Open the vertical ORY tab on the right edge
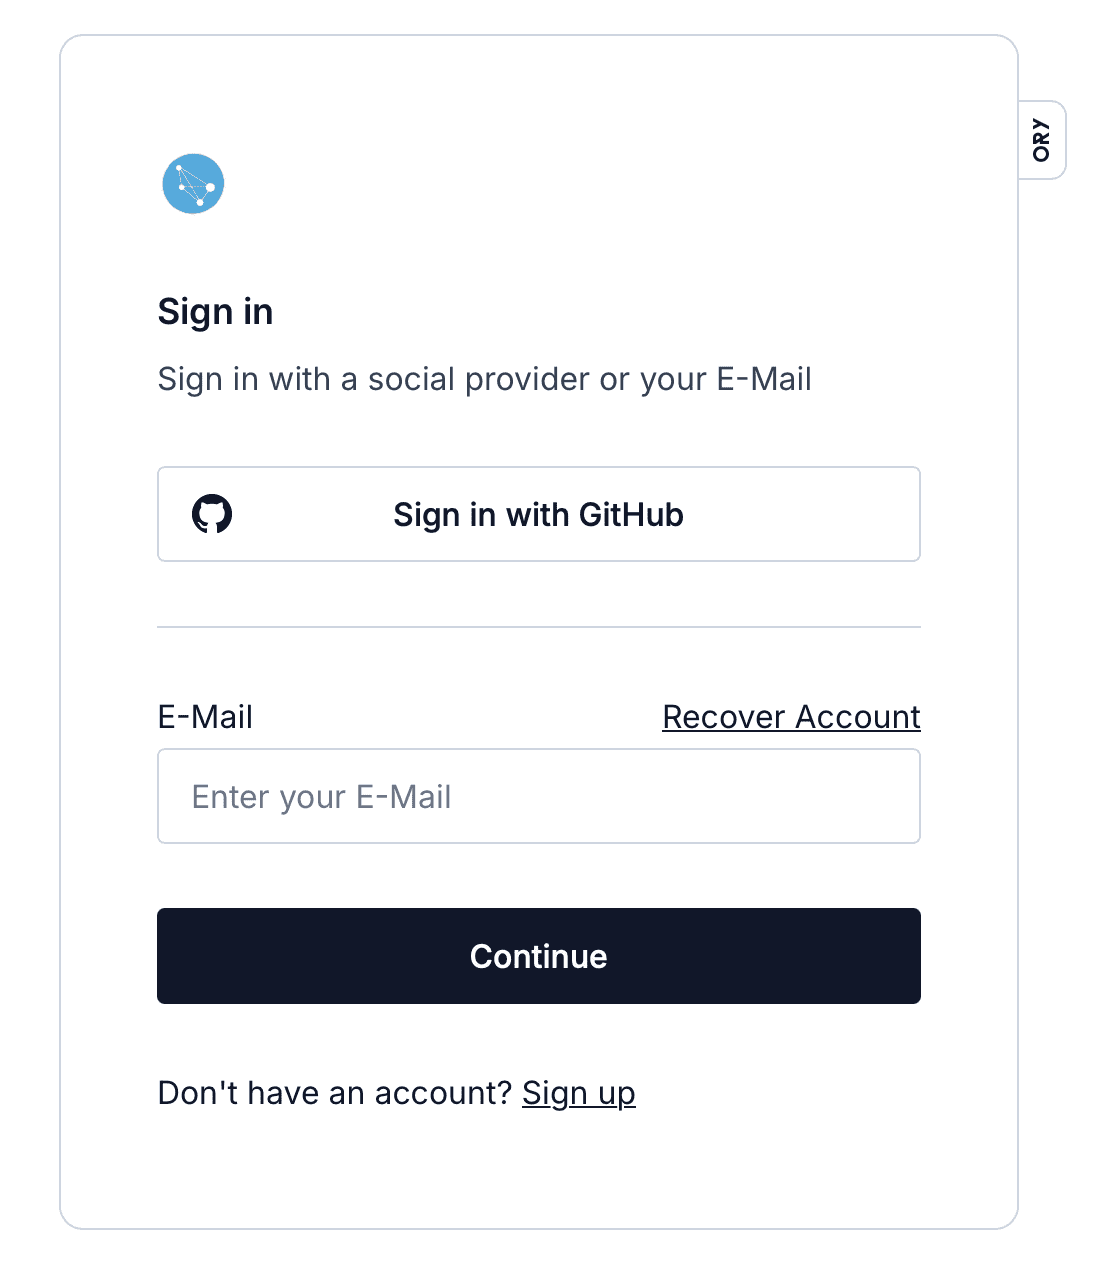Image resolution: width=1108 pixels, height=1272 pixels. click(1040, 139)
